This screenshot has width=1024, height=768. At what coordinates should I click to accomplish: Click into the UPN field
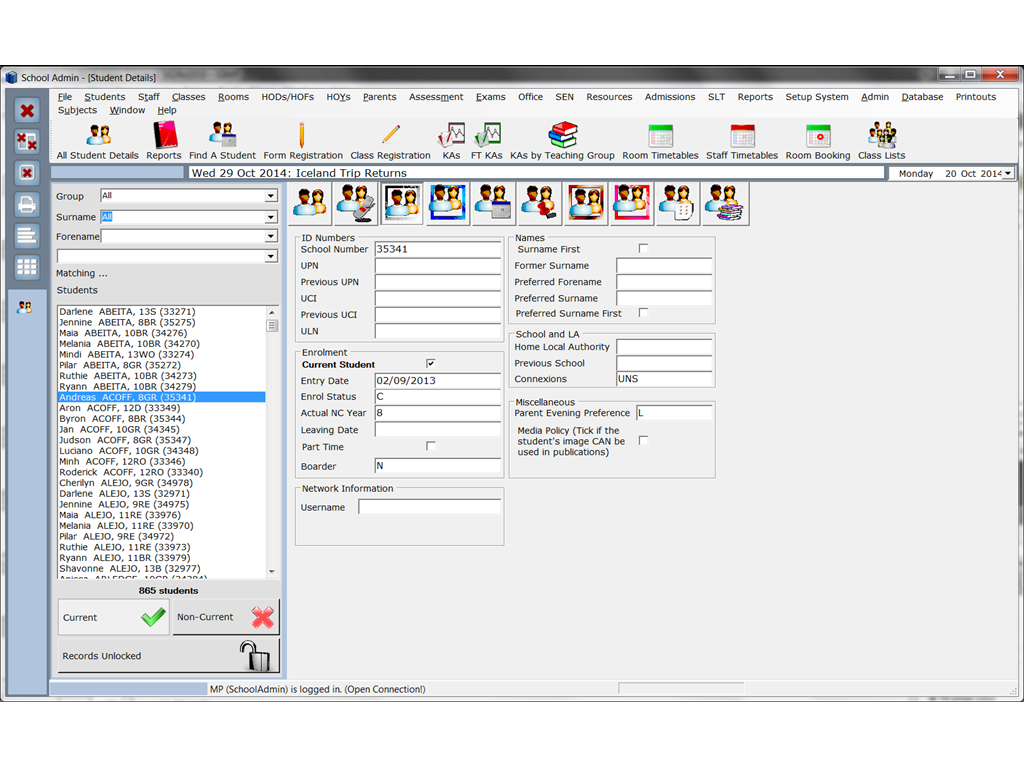point(438,266)
